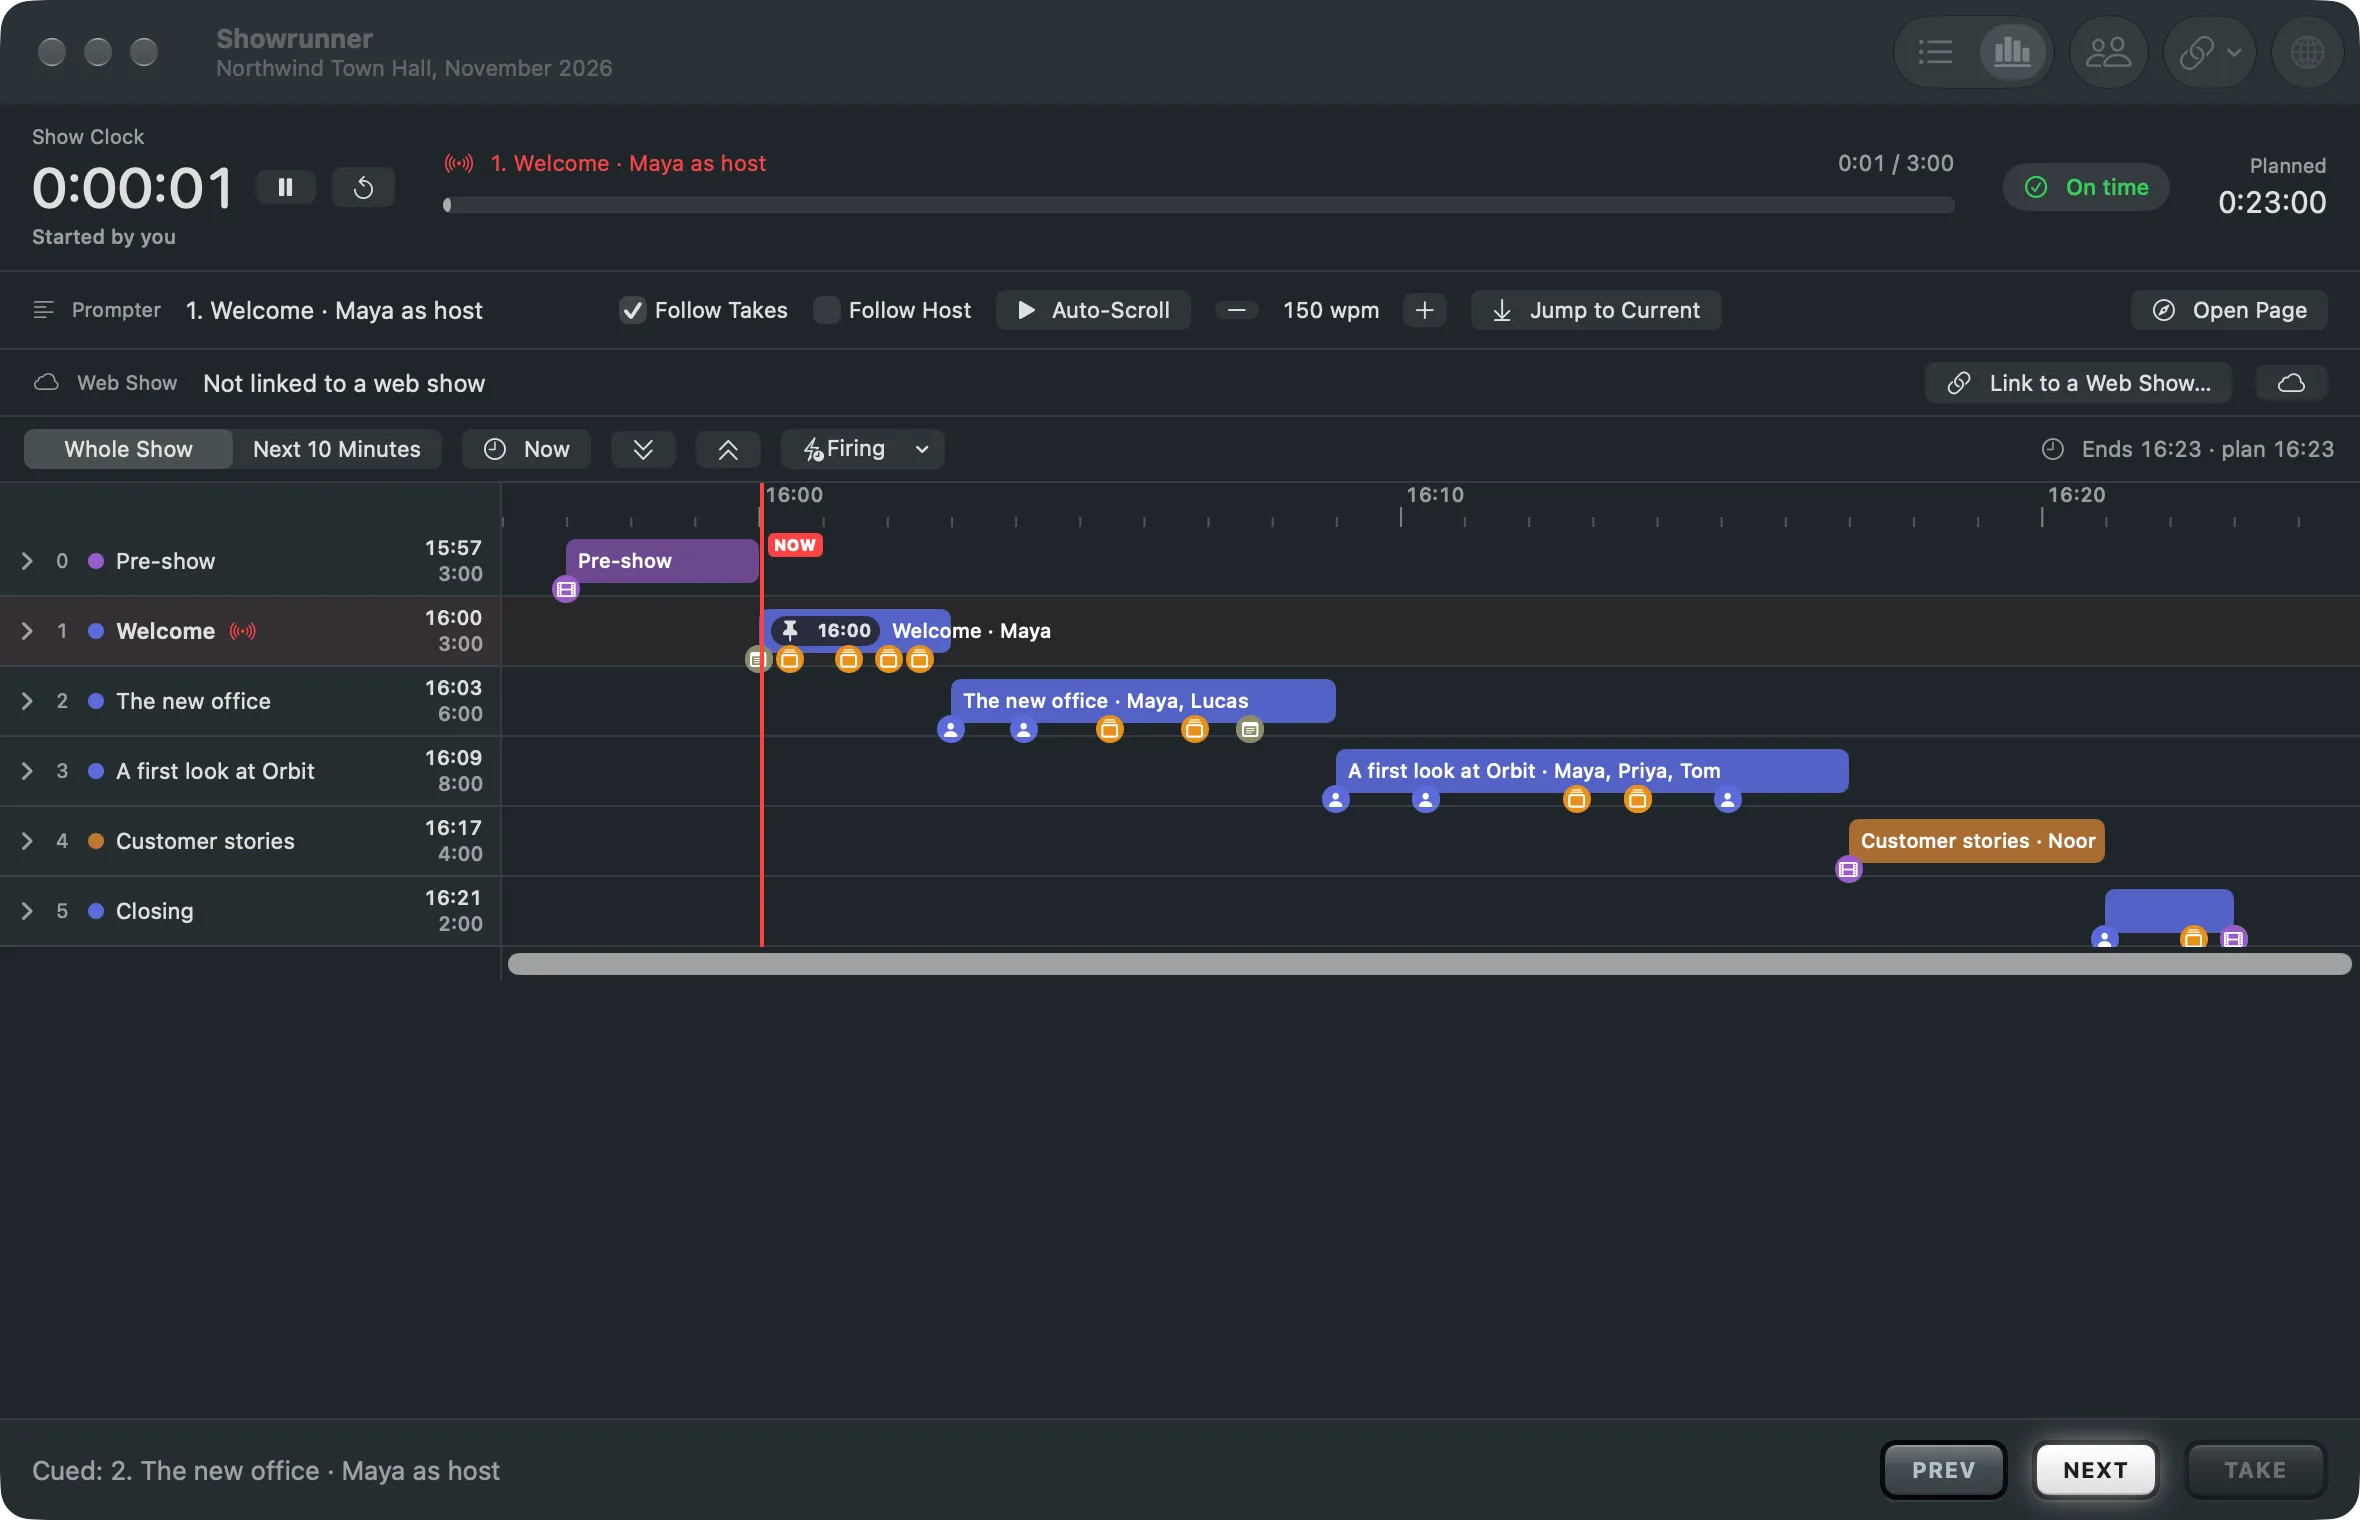2360x1520 pixels.
Task: Collapse all segments with double chevron down
Action: tap(643, 449)
